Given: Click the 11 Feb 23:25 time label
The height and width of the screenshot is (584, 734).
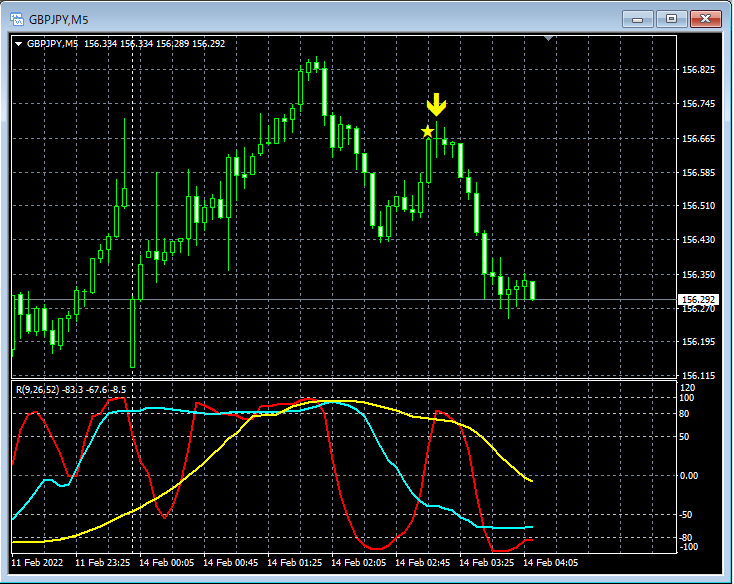Looking at the screenshot, I should point(103,562).
